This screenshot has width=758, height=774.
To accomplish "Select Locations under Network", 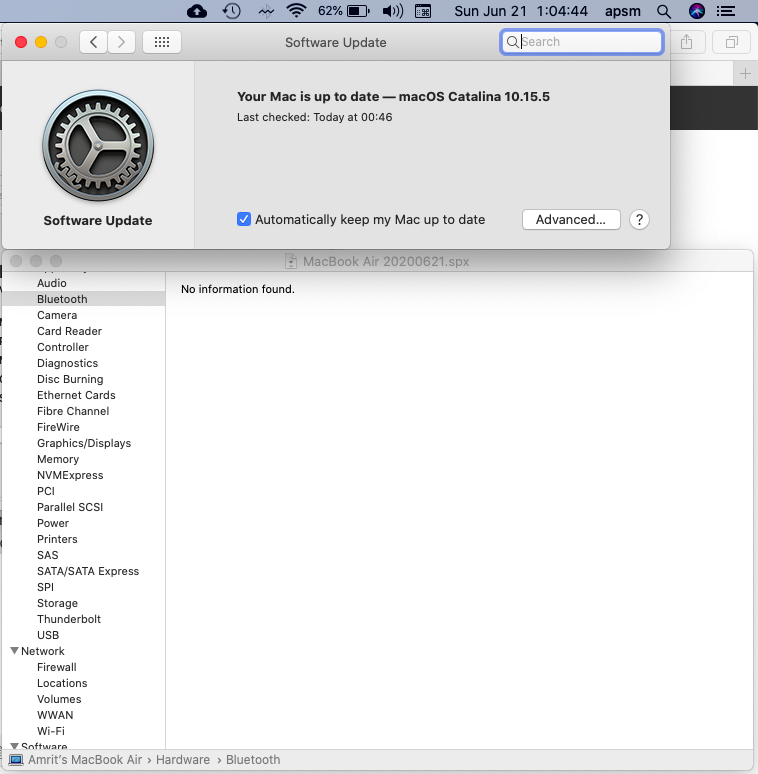I will [62, 683].
